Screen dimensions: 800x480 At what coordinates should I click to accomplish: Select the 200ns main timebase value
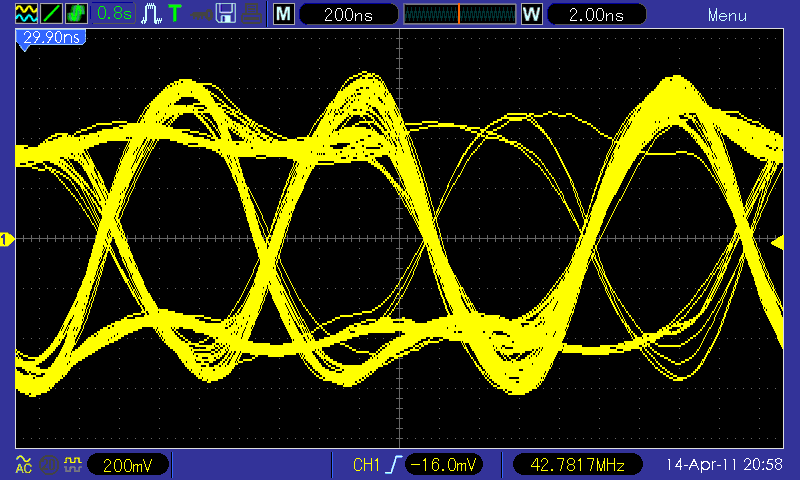(x=348, y=14)
